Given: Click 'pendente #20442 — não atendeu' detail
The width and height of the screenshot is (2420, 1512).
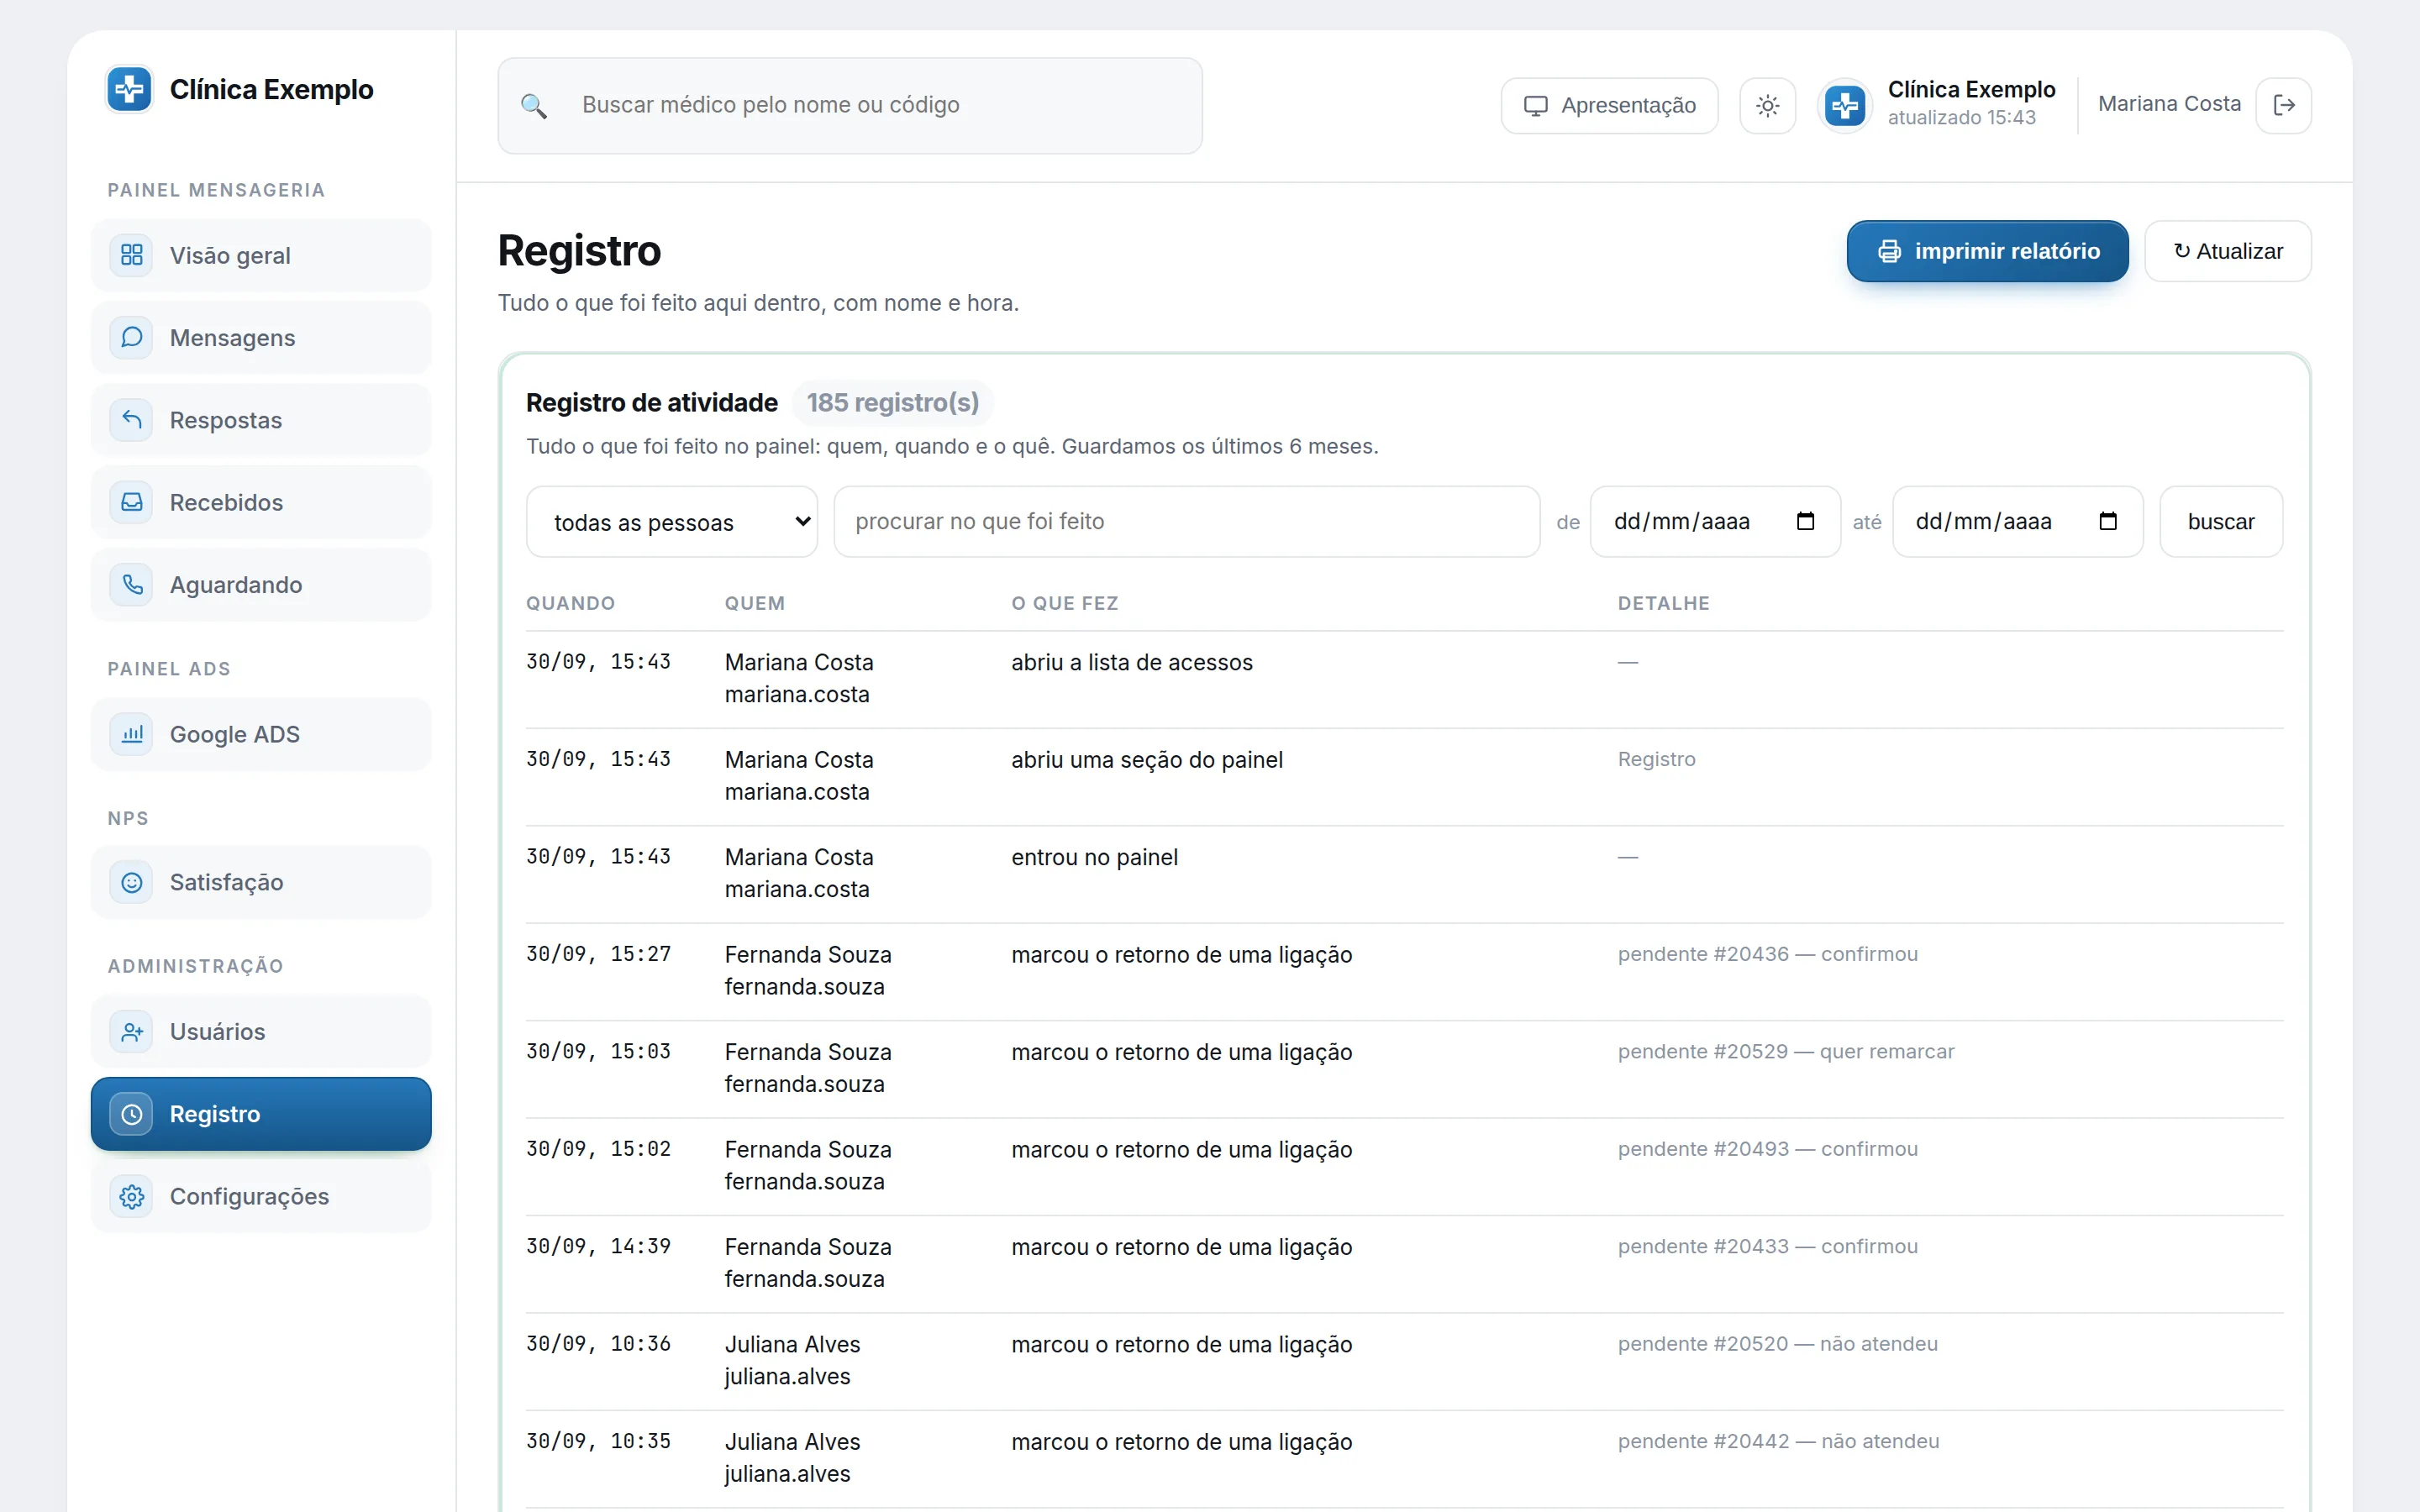Looking at the screenshot, I should (1778, 1441).
